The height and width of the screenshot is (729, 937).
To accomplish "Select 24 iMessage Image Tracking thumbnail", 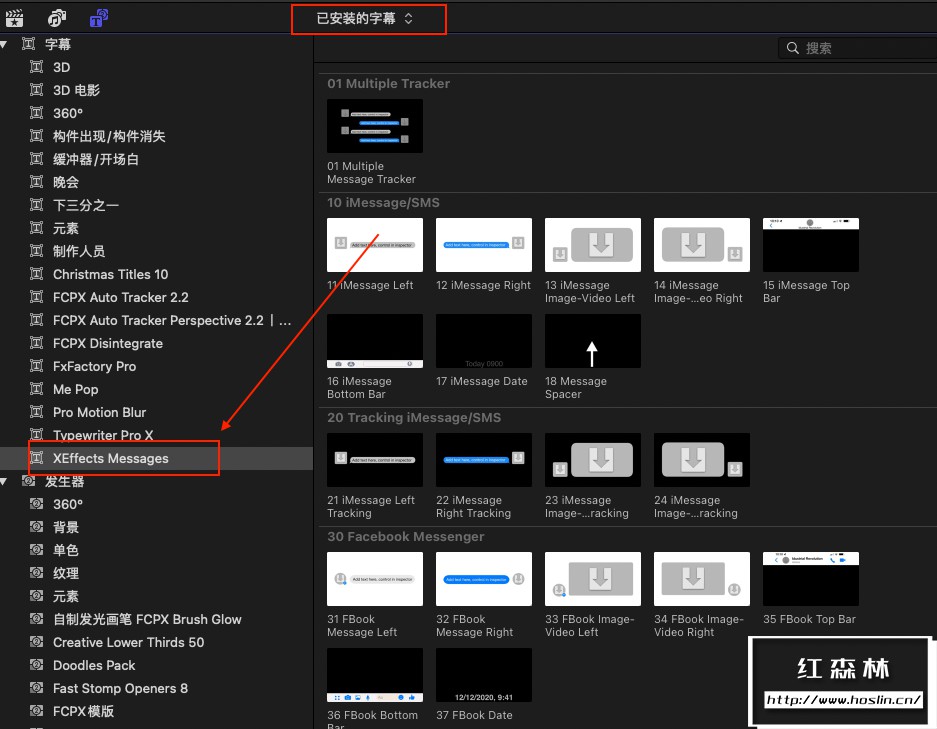I will click(x=702, y=460).
